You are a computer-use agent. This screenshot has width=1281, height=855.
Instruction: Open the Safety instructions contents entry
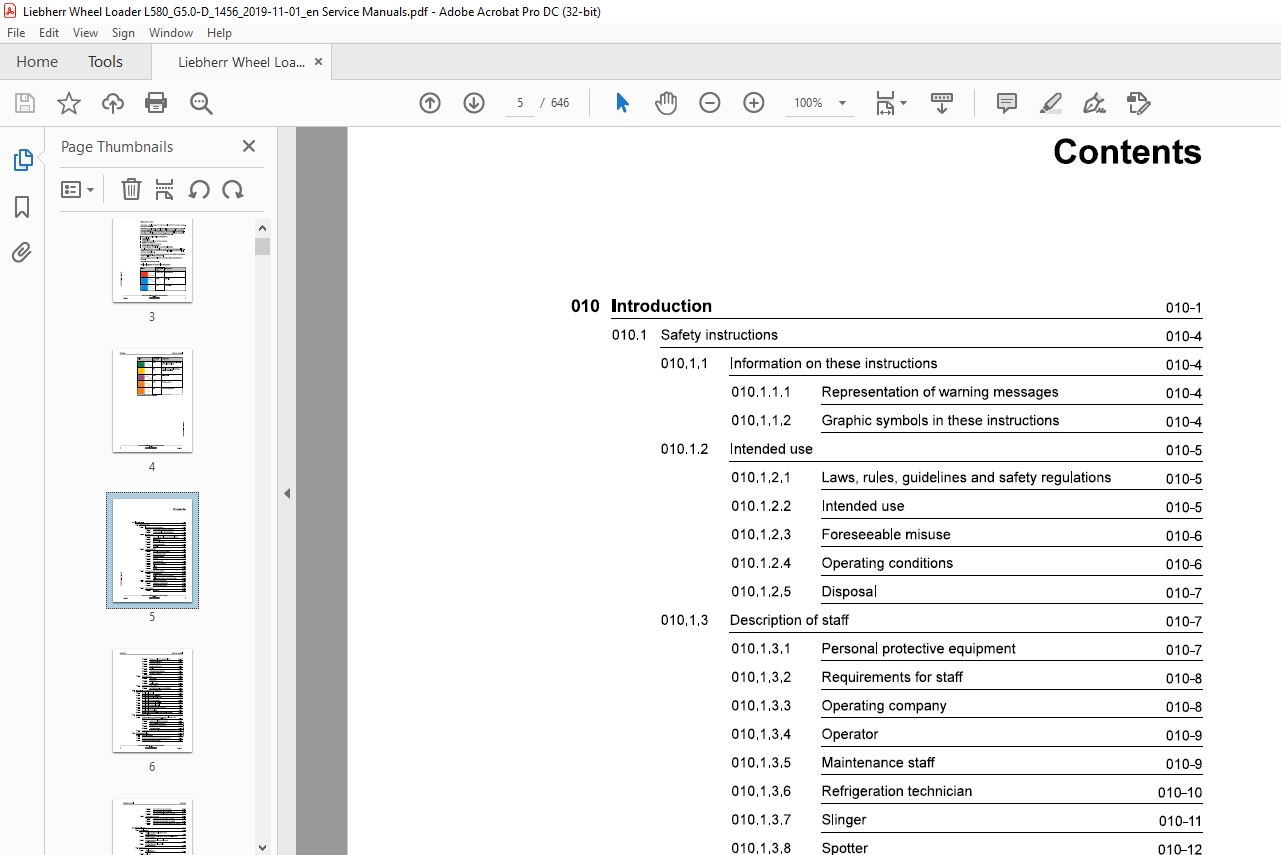tap(719, 335)
